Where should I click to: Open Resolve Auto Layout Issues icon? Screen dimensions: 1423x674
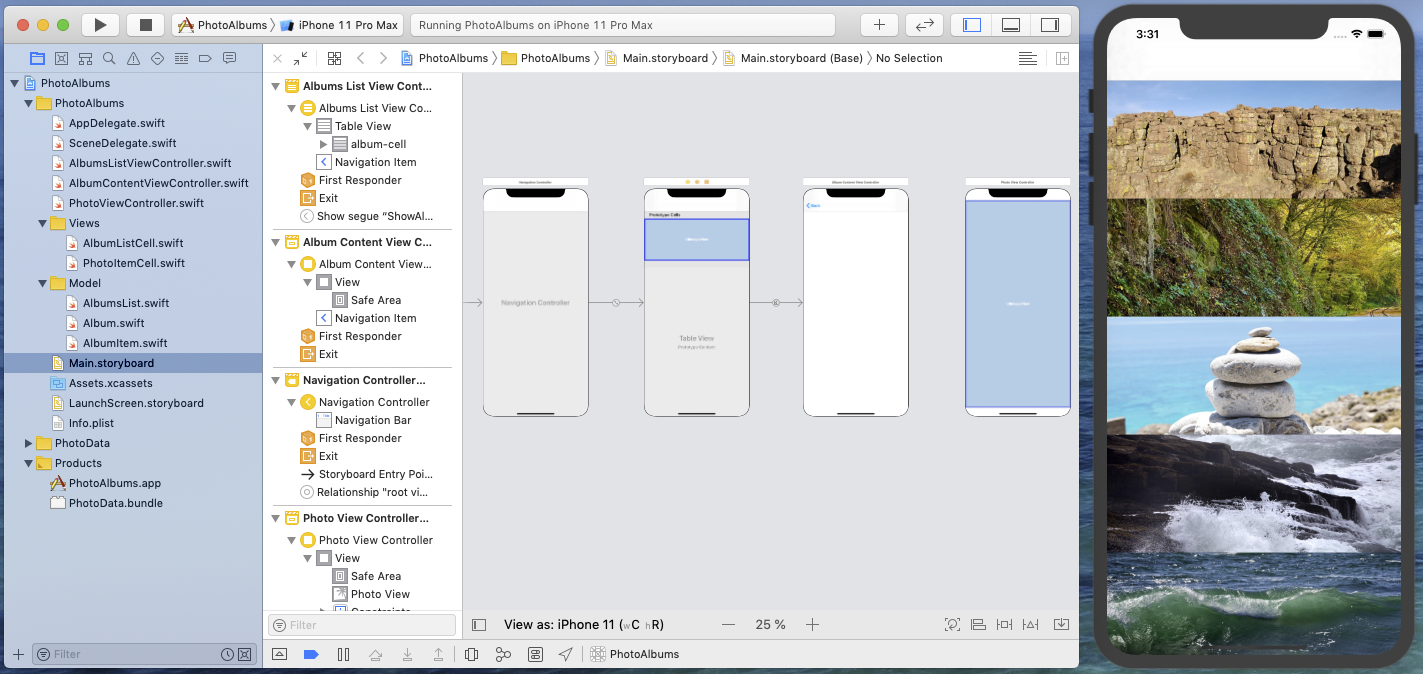(1031, 624)
